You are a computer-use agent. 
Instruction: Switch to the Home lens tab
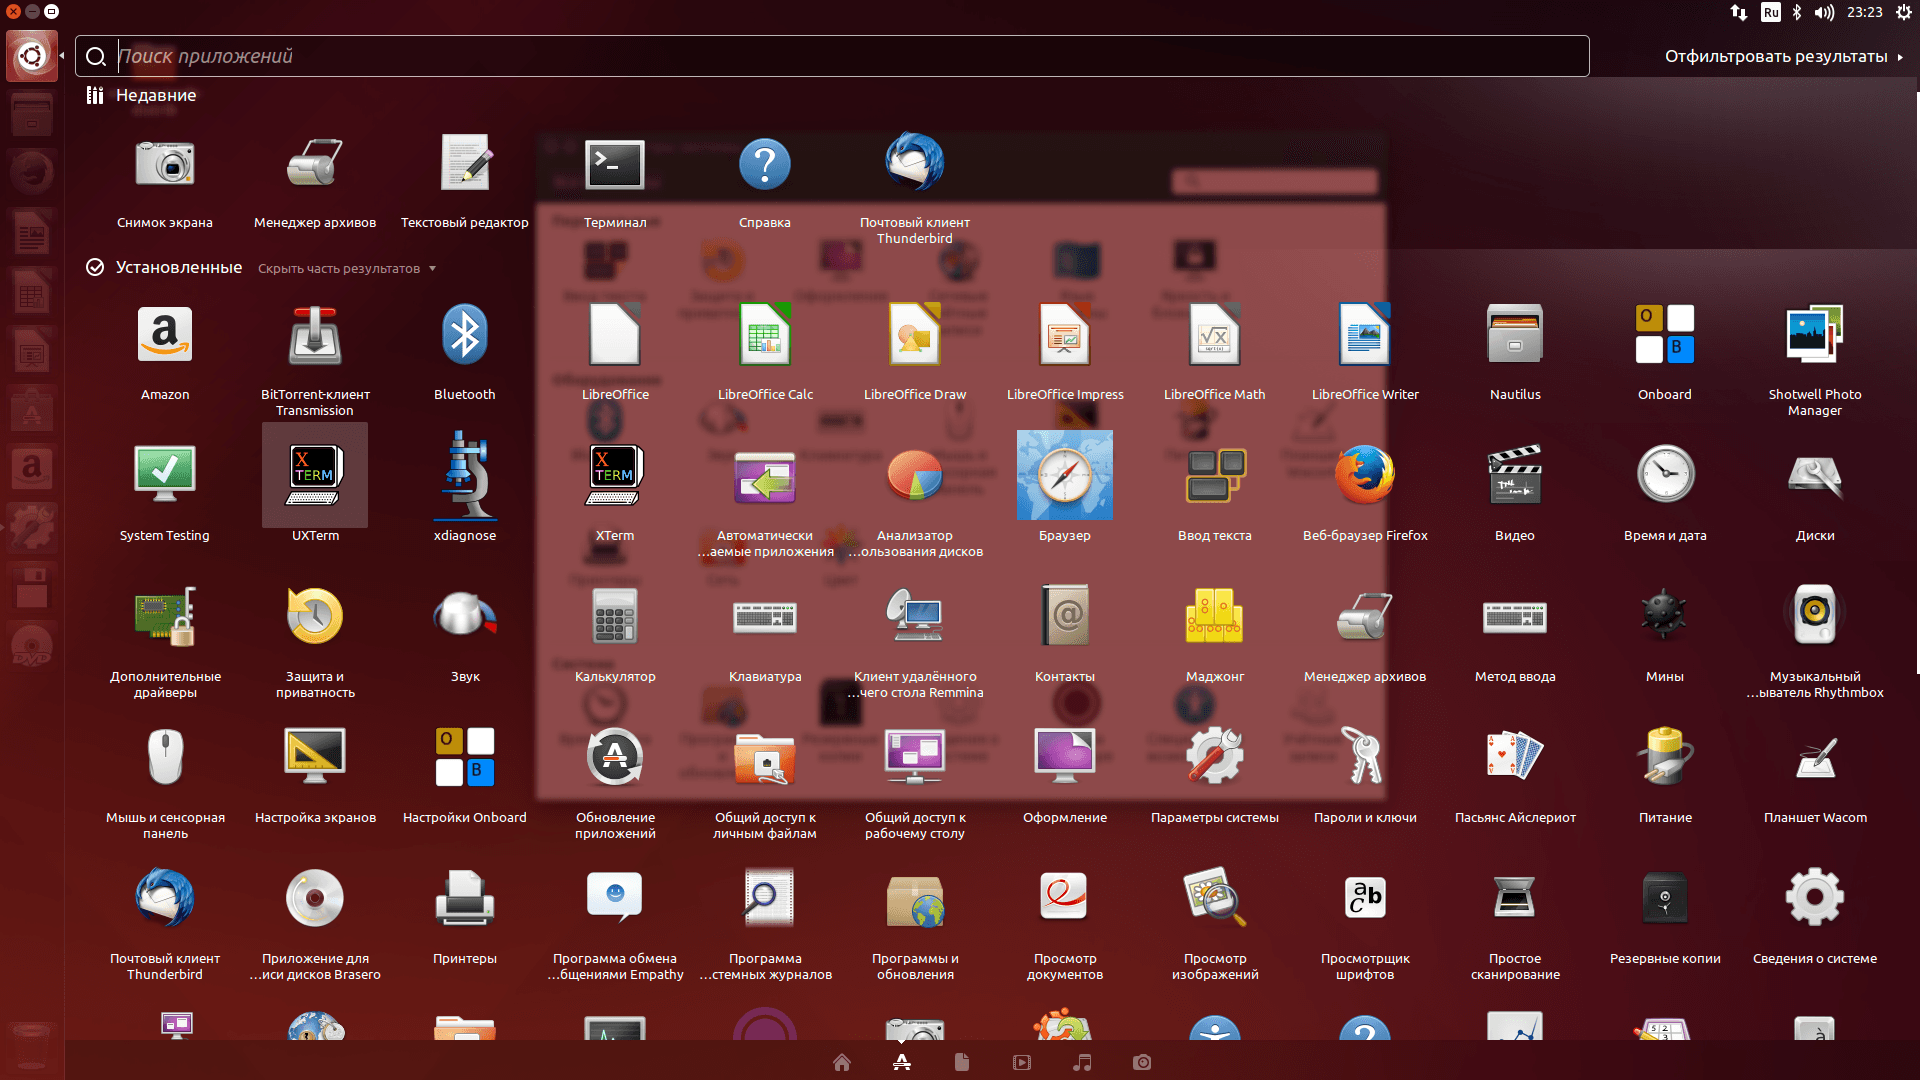842,1062
